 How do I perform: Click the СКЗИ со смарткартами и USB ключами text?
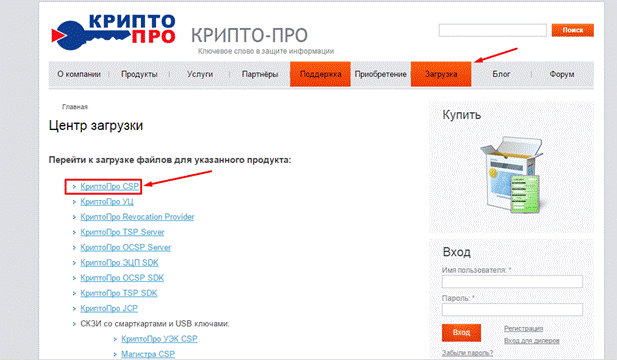[x=155, y=323]
